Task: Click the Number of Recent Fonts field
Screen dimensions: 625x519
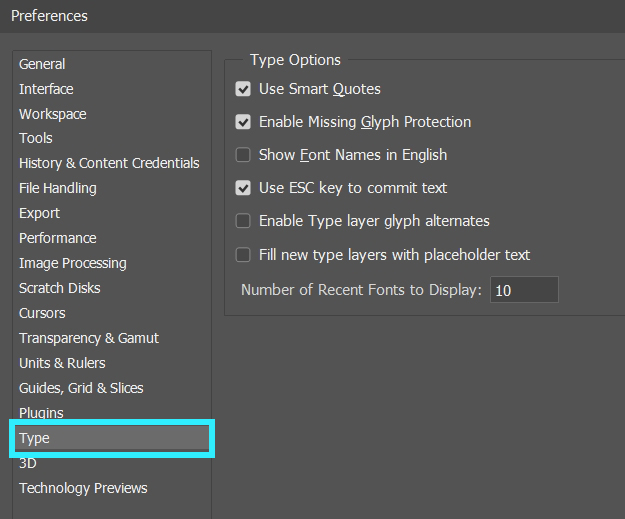Action: click(524, 290)
